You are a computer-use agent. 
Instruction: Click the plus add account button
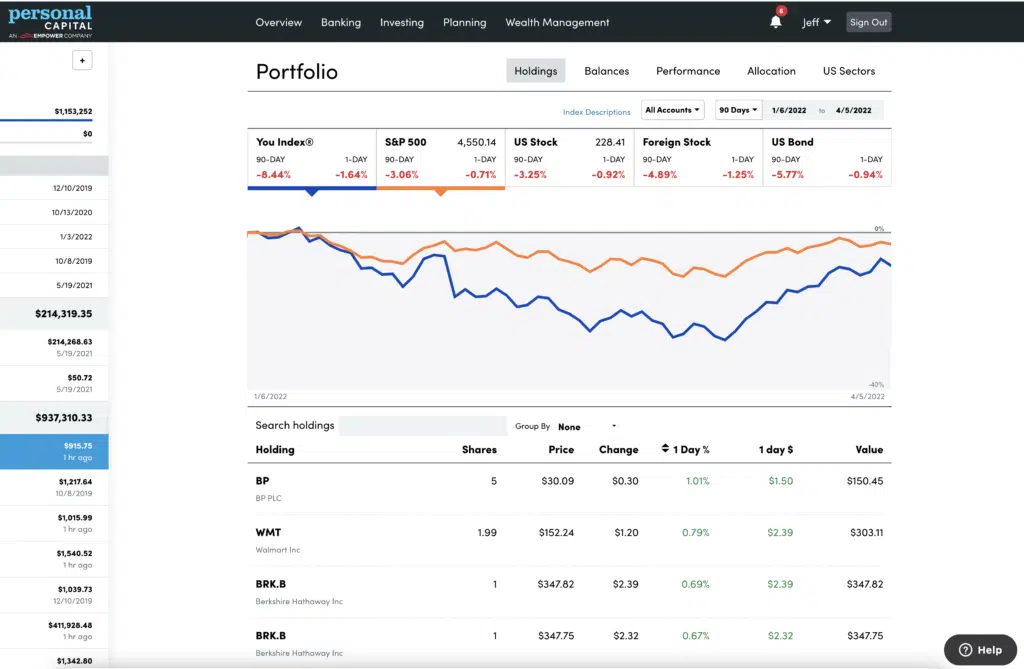click(82, 60)
